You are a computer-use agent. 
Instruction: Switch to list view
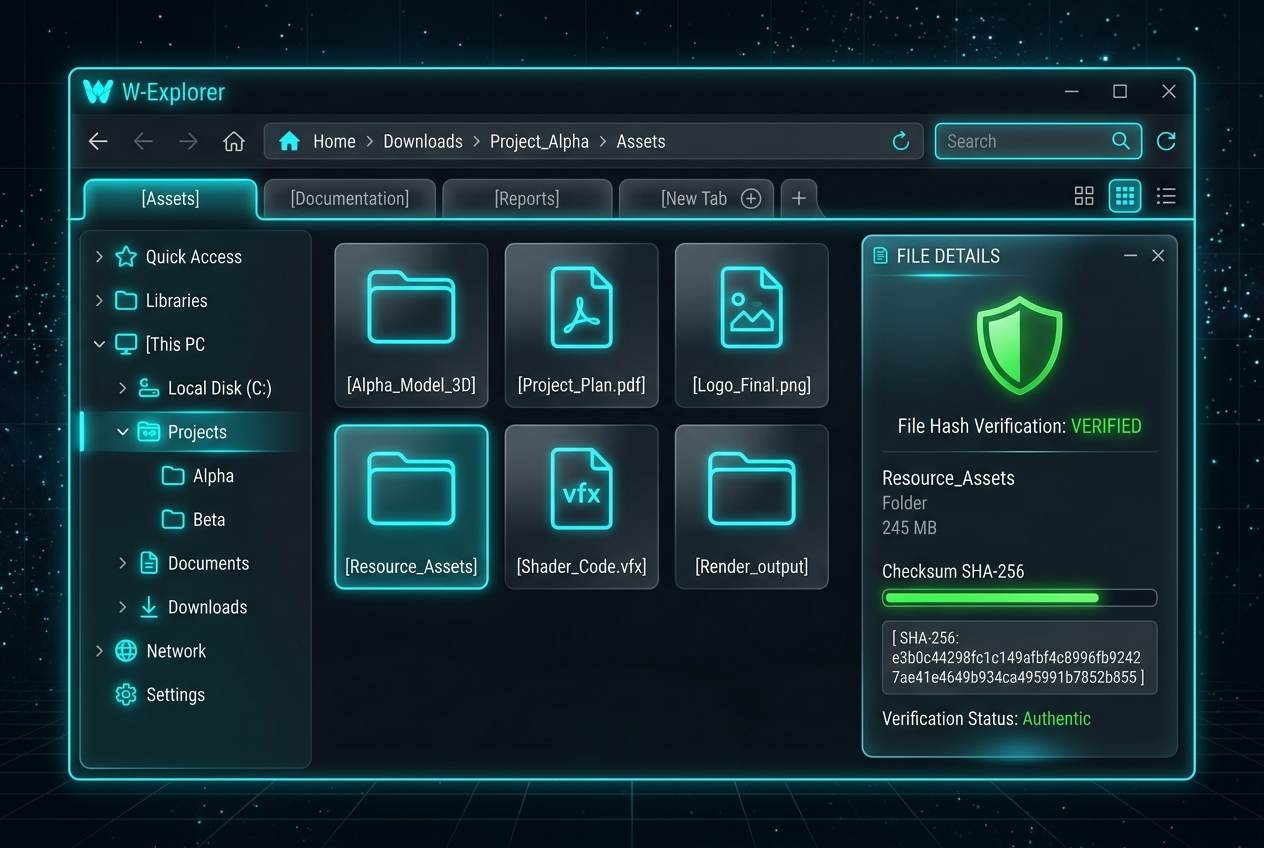1166,196
